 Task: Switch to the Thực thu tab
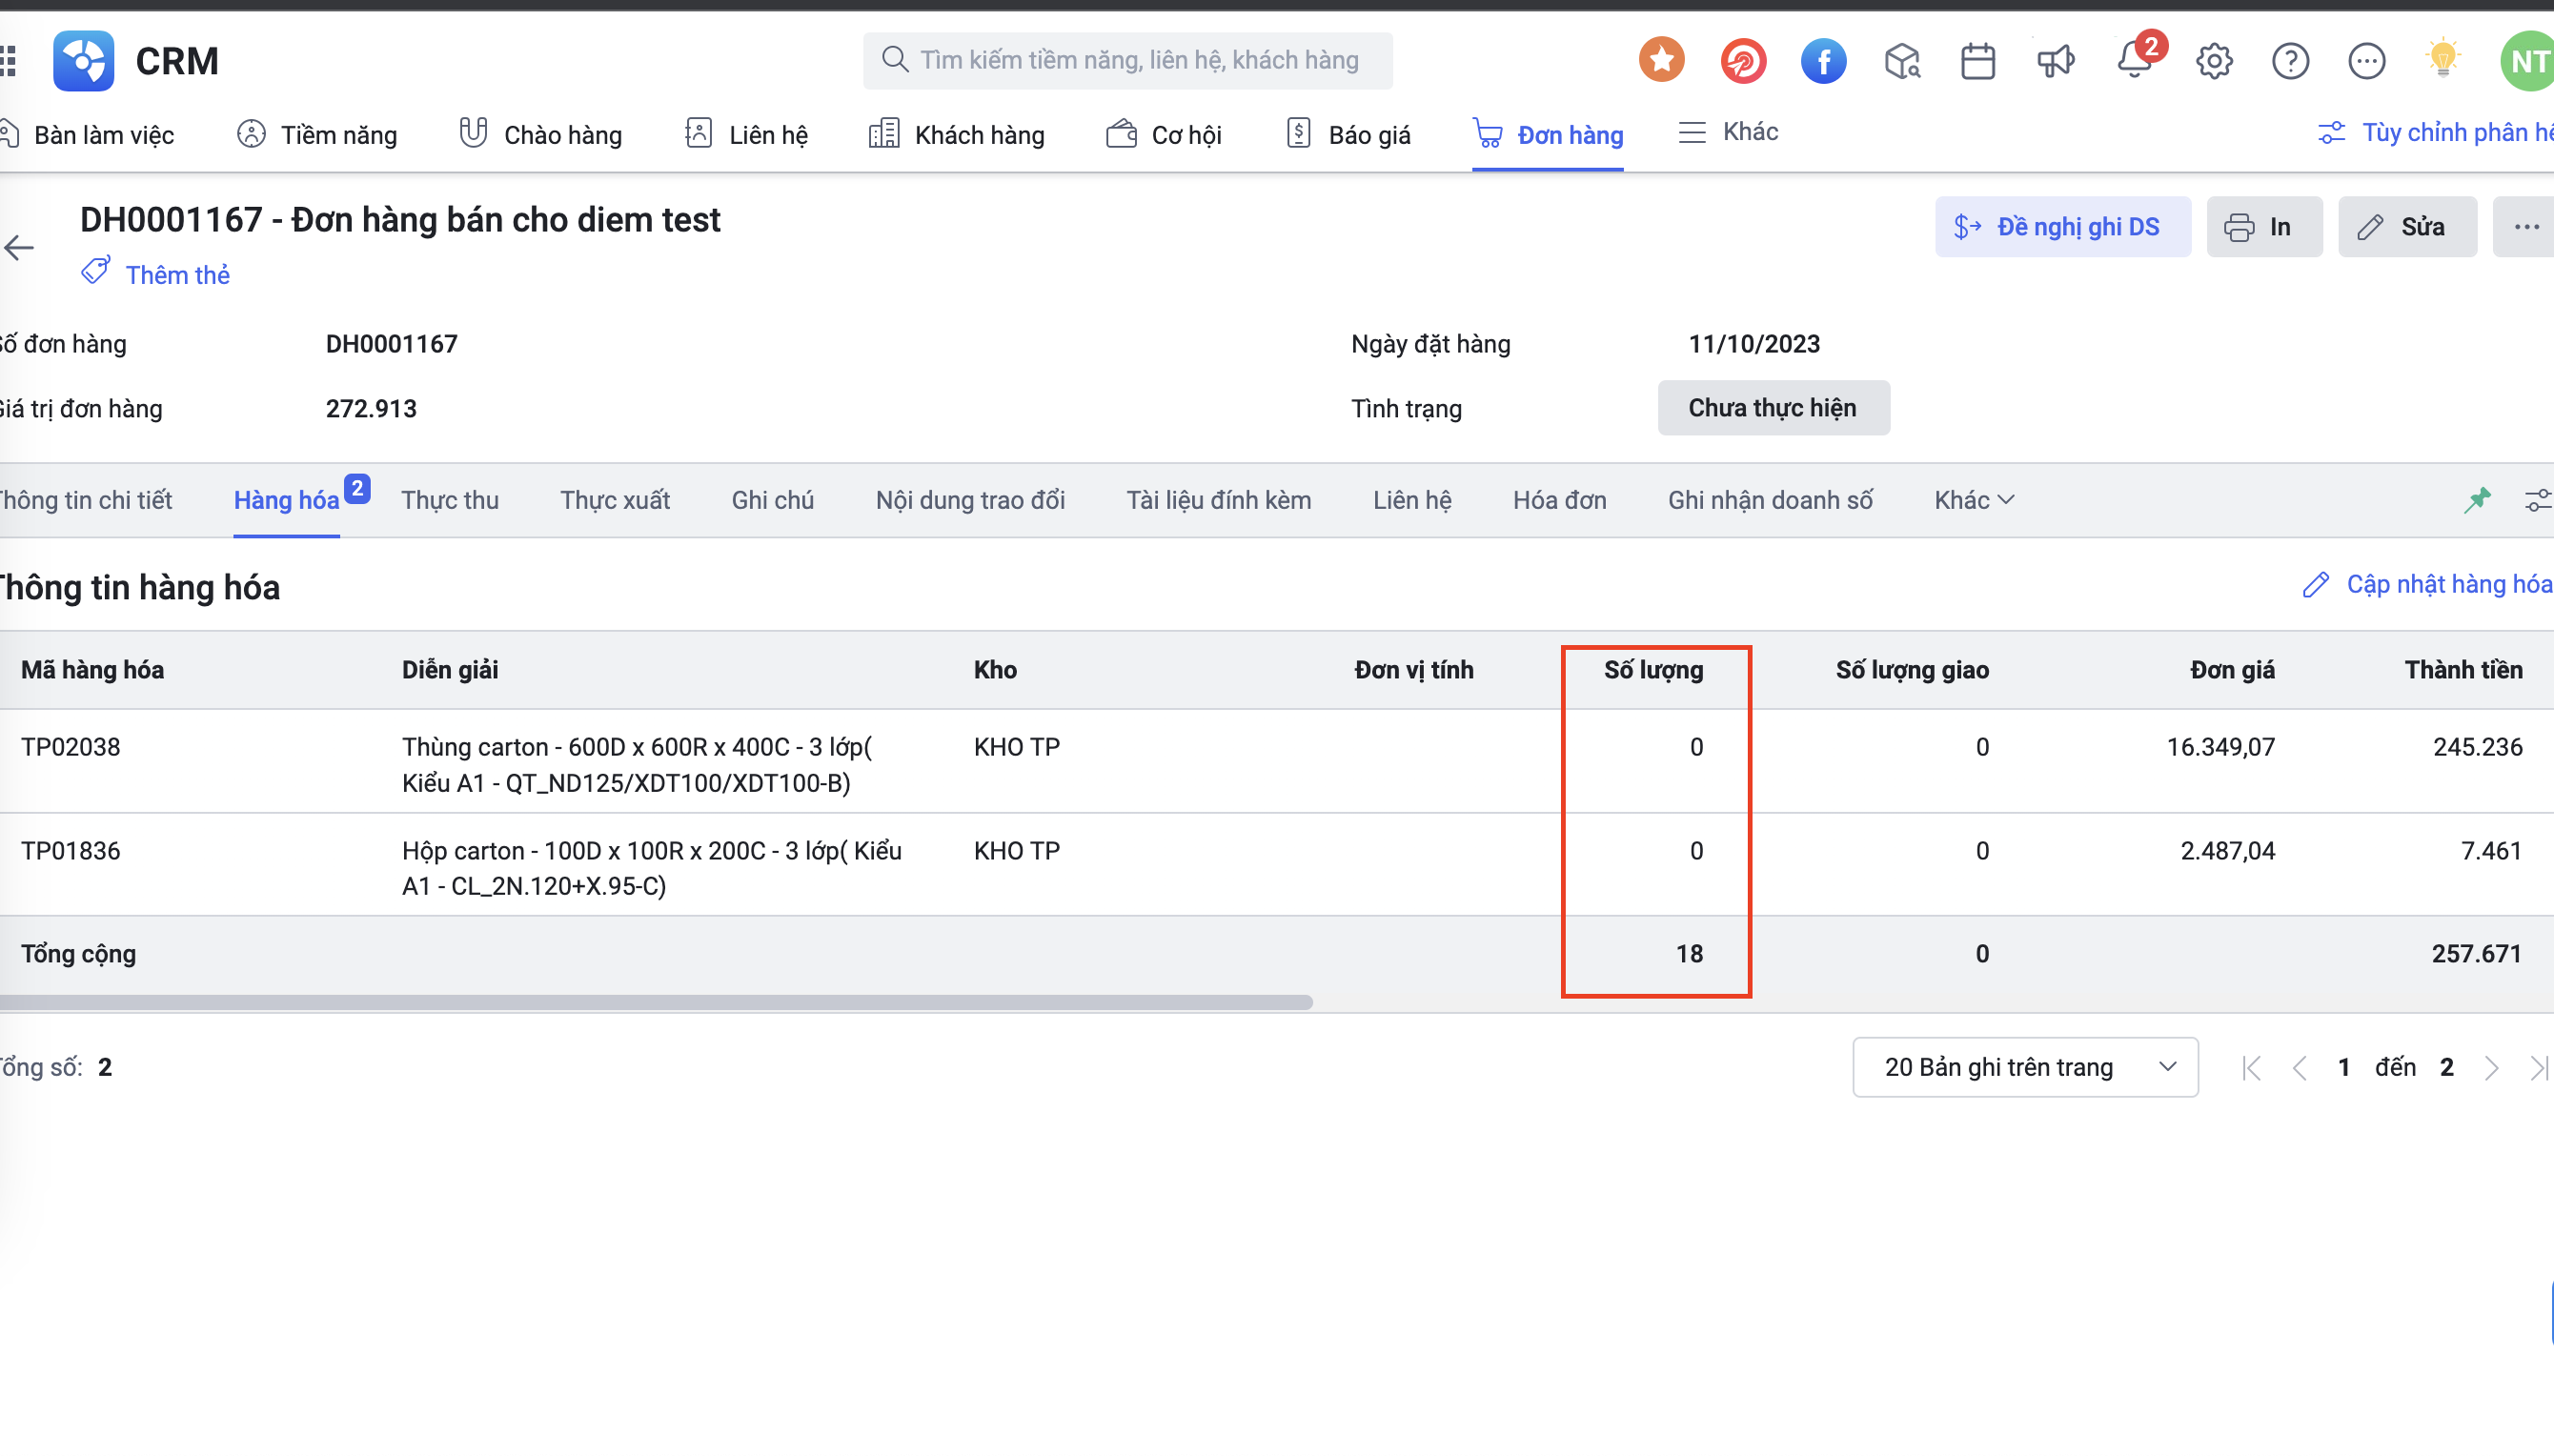pyautogui.click(x=450, y=500)
